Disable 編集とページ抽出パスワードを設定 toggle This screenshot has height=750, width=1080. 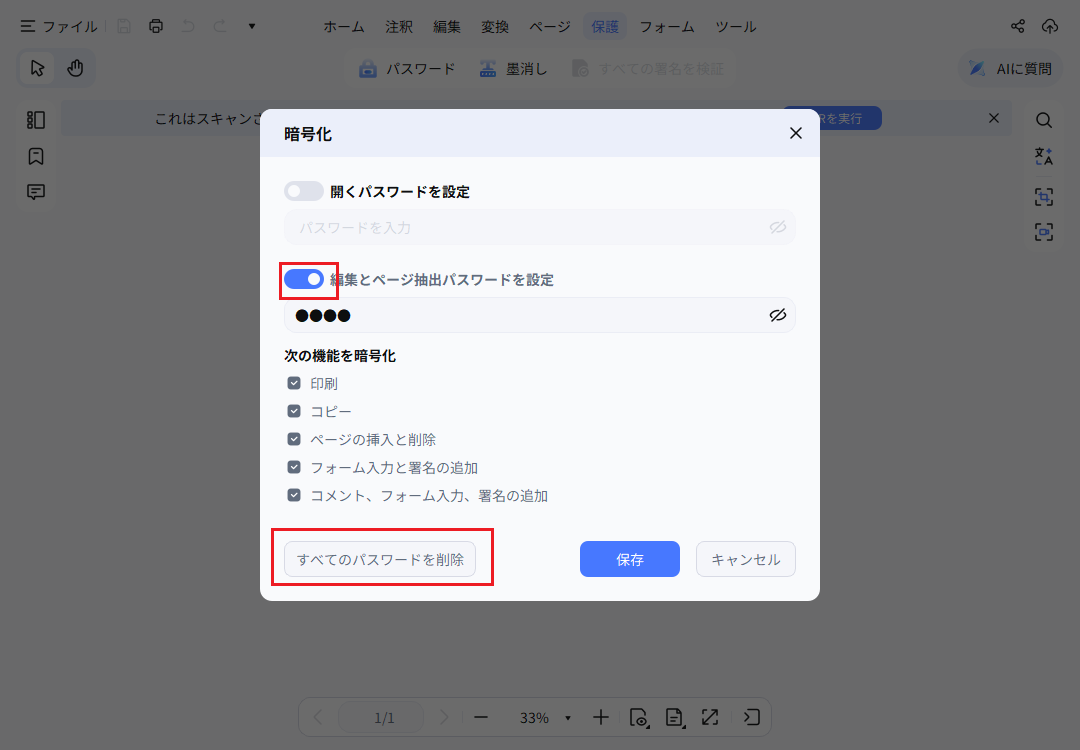click(304, 279)
